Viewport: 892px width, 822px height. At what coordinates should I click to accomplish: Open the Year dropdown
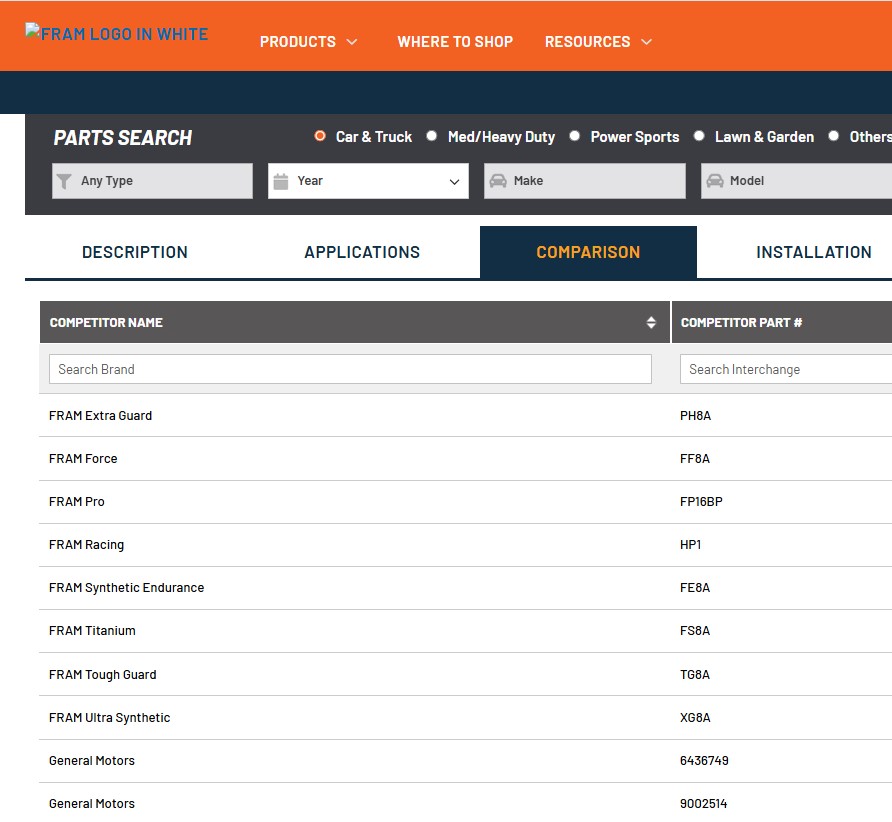368,181
